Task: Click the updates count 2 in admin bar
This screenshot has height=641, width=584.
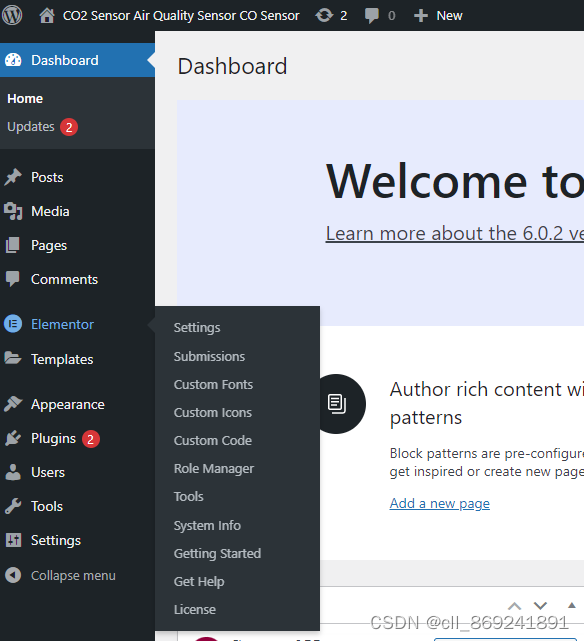Action: click(x=344, y=16)
